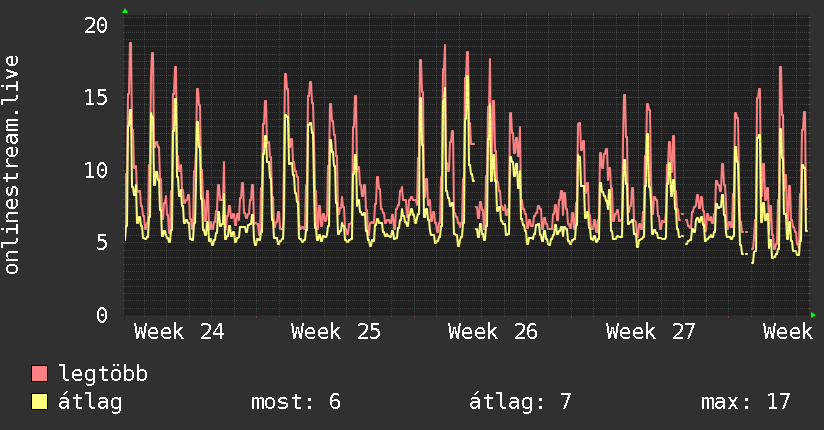This screenshot has height=430, width=824.
Task: Click the yellow átlag legend swatch
Action: (x=39, y=402)
